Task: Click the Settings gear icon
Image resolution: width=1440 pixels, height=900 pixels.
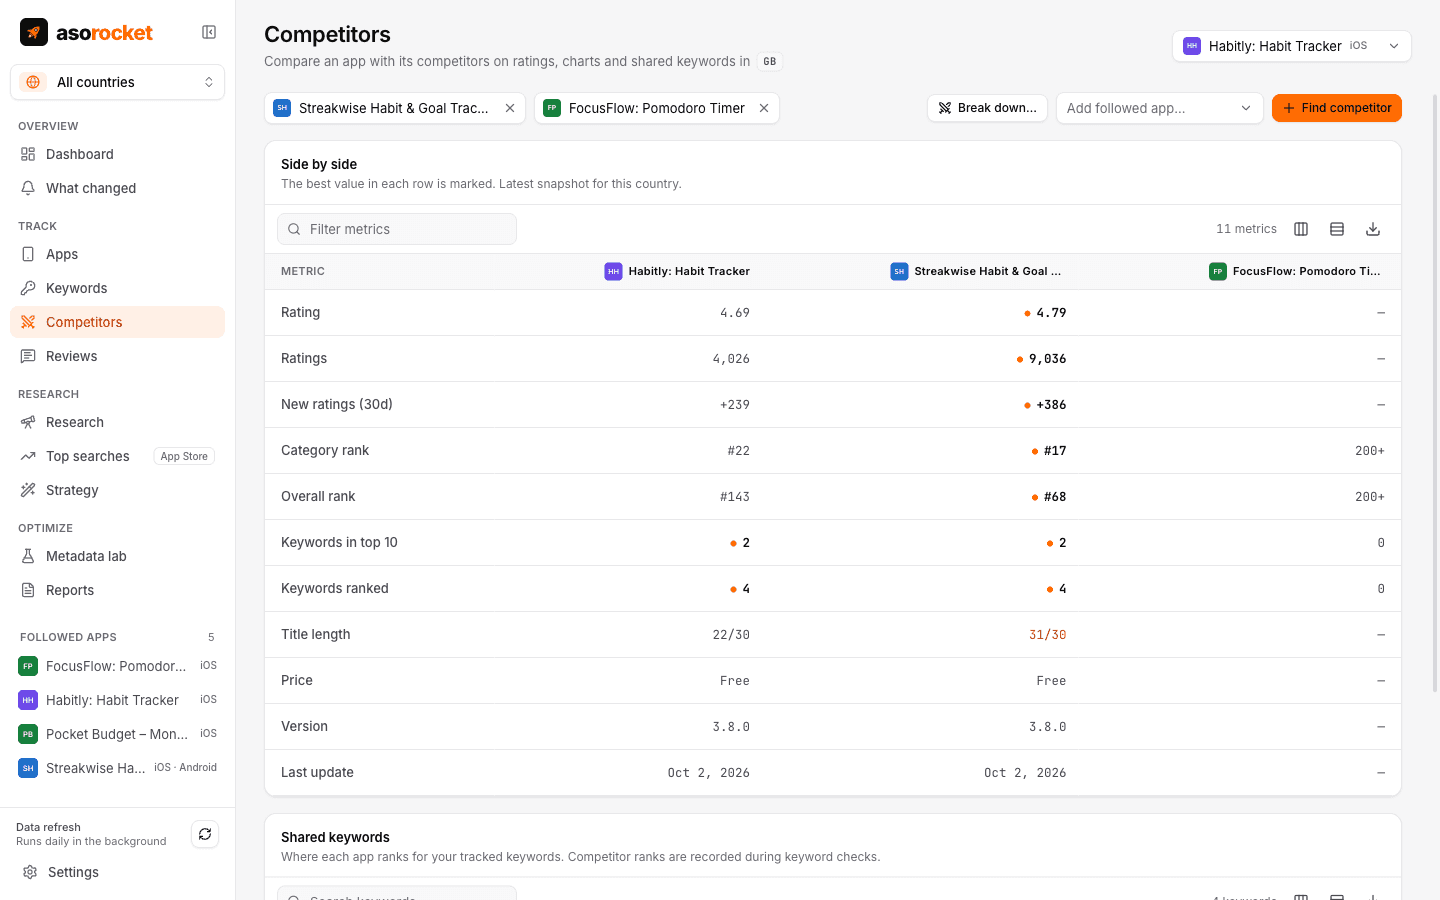Action: click(x=30, y=872)
